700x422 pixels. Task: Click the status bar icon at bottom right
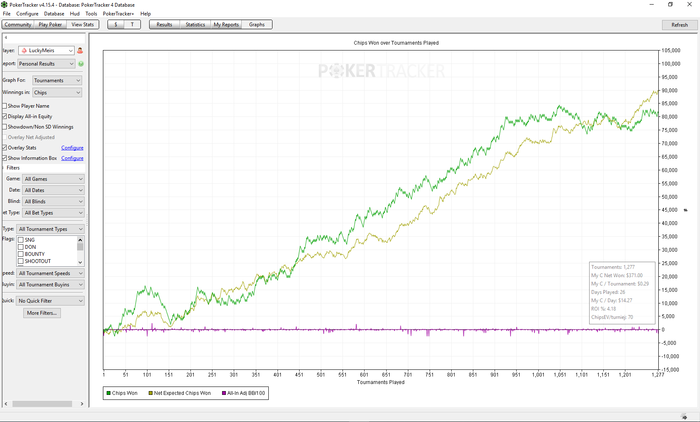click(684, 416)
